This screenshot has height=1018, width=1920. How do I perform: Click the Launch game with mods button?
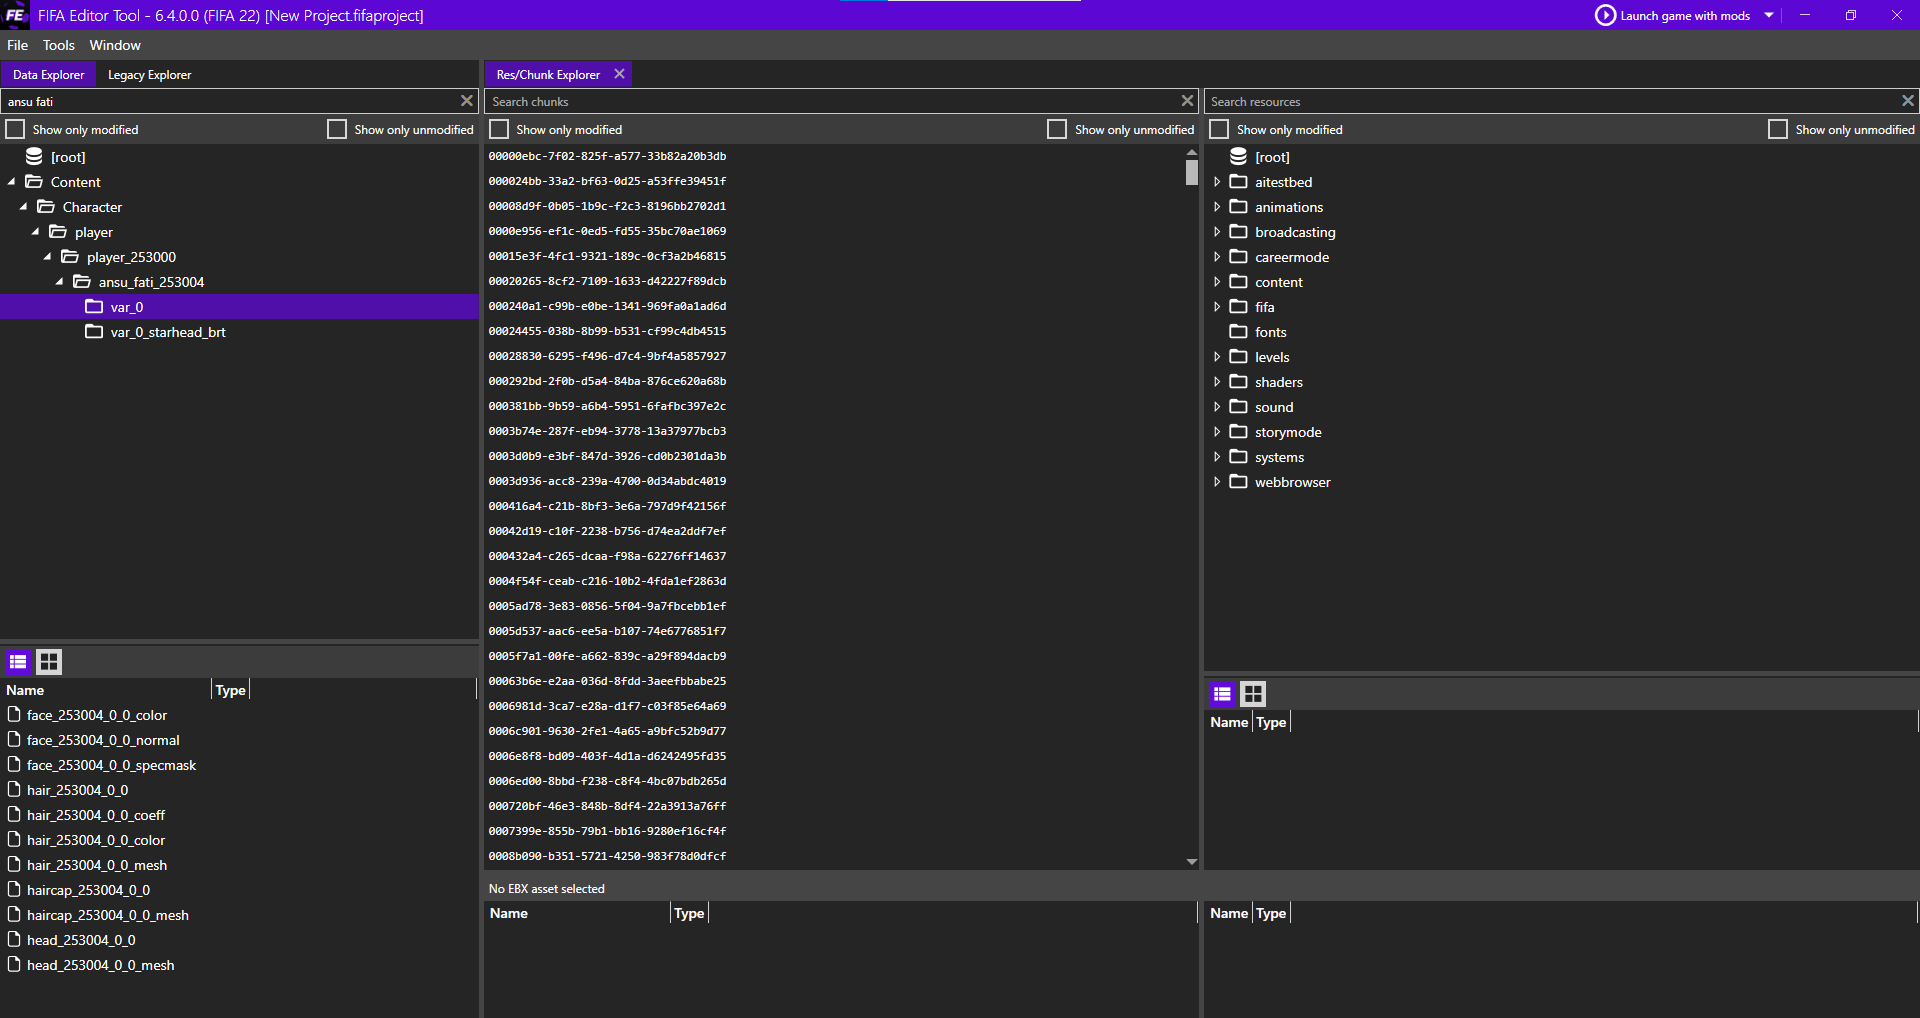[1683, 15]
